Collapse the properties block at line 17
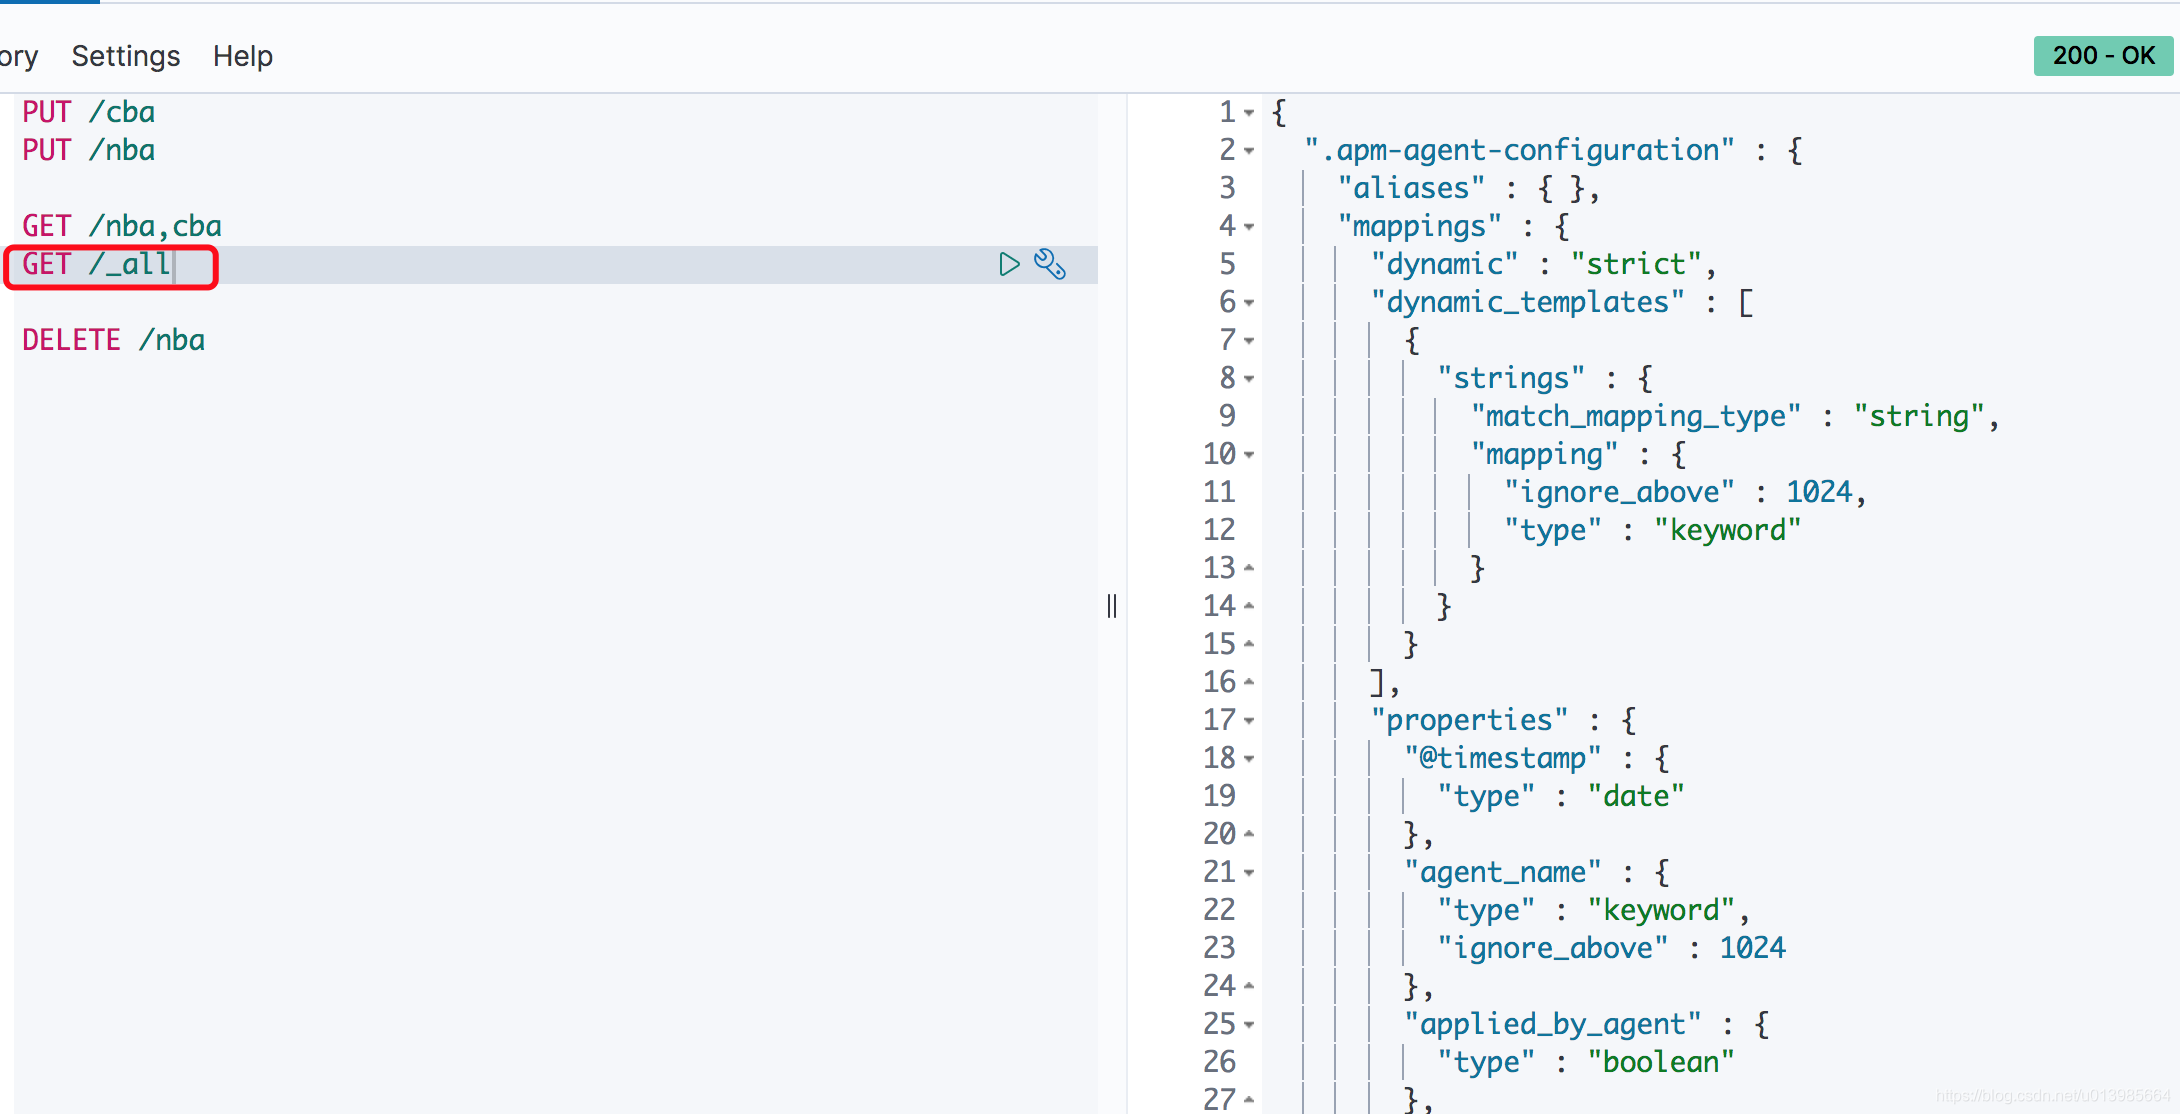The width and height of the screenshot is (2180, 1114). pos(1249,721)
